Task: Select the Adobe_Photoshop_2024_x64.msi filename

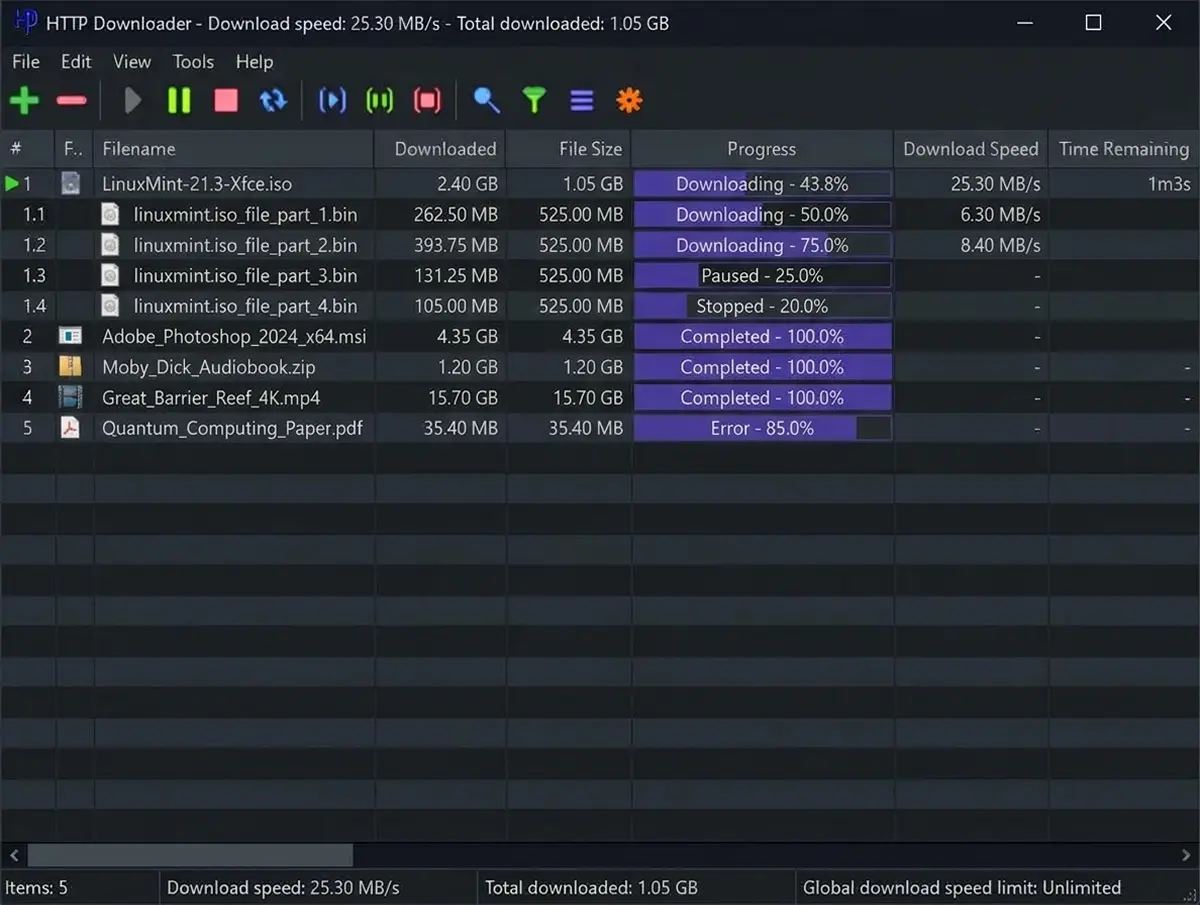Action: pyautogui.click(x=234, y=337)
